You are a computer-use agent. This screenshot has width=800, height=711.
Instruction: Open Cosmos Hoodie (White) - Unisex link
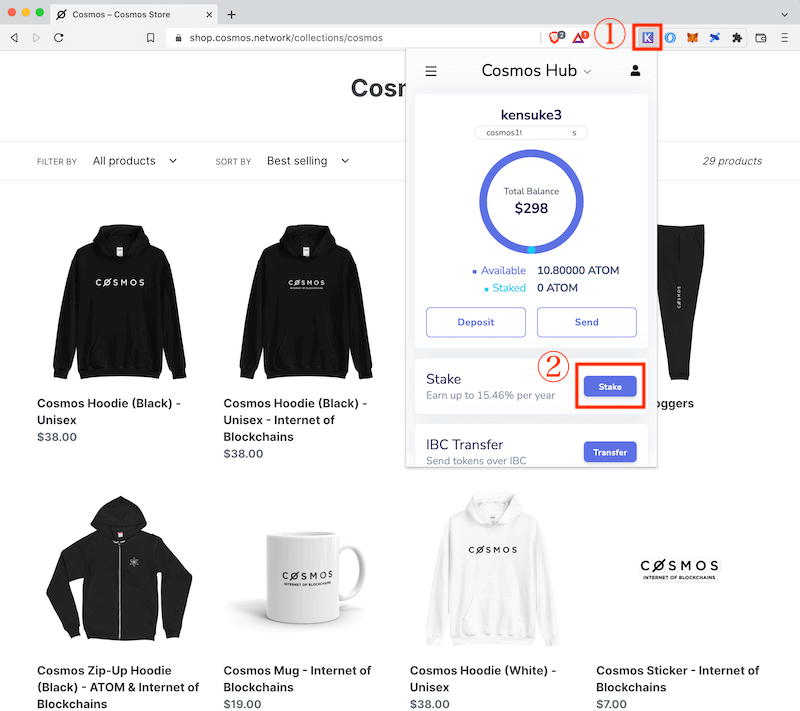pyautogui.click(x=483, y=679)
